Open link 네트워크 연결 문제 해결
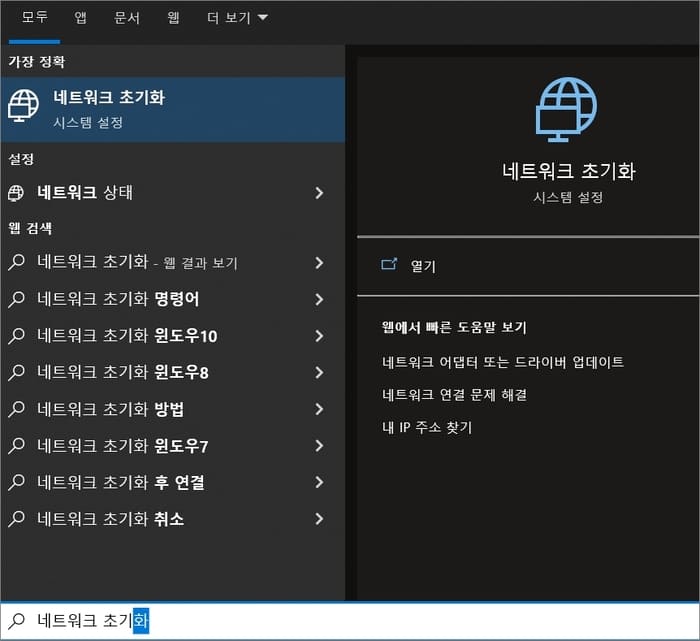 (x=454, y=395)
